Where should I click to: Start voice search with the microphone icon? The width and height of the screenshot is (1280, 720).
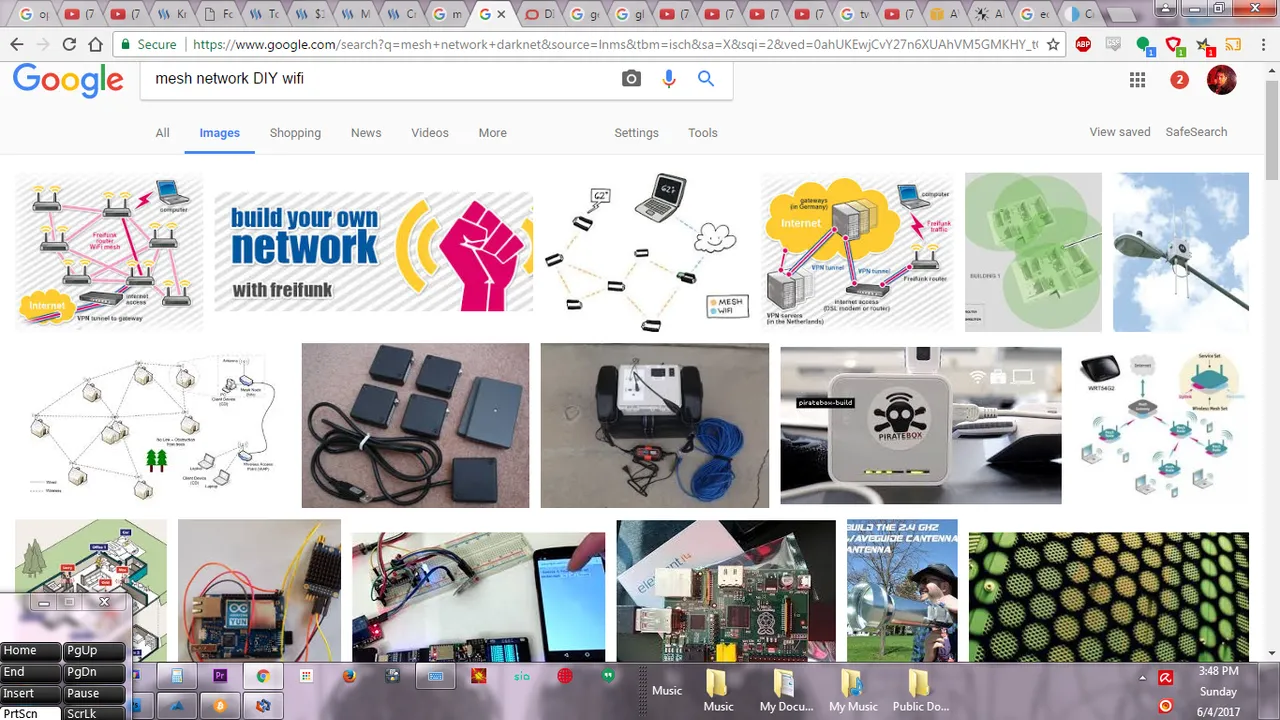tap(669, 79)
